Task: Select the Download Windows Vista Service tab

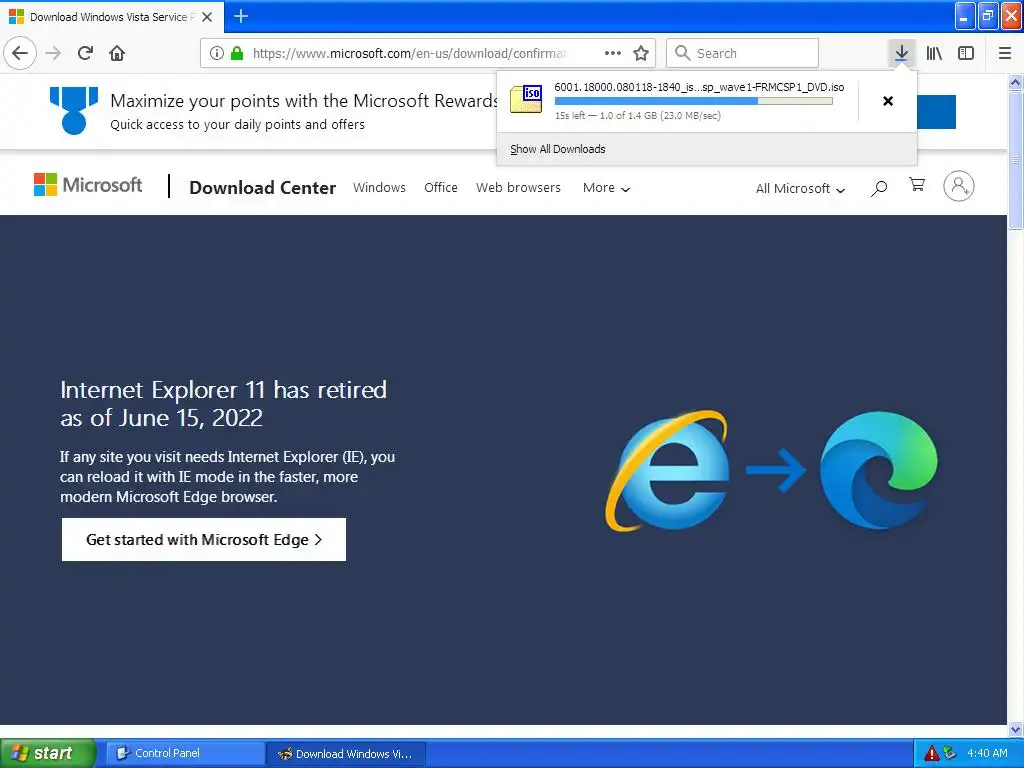Action: coord(112,17)
